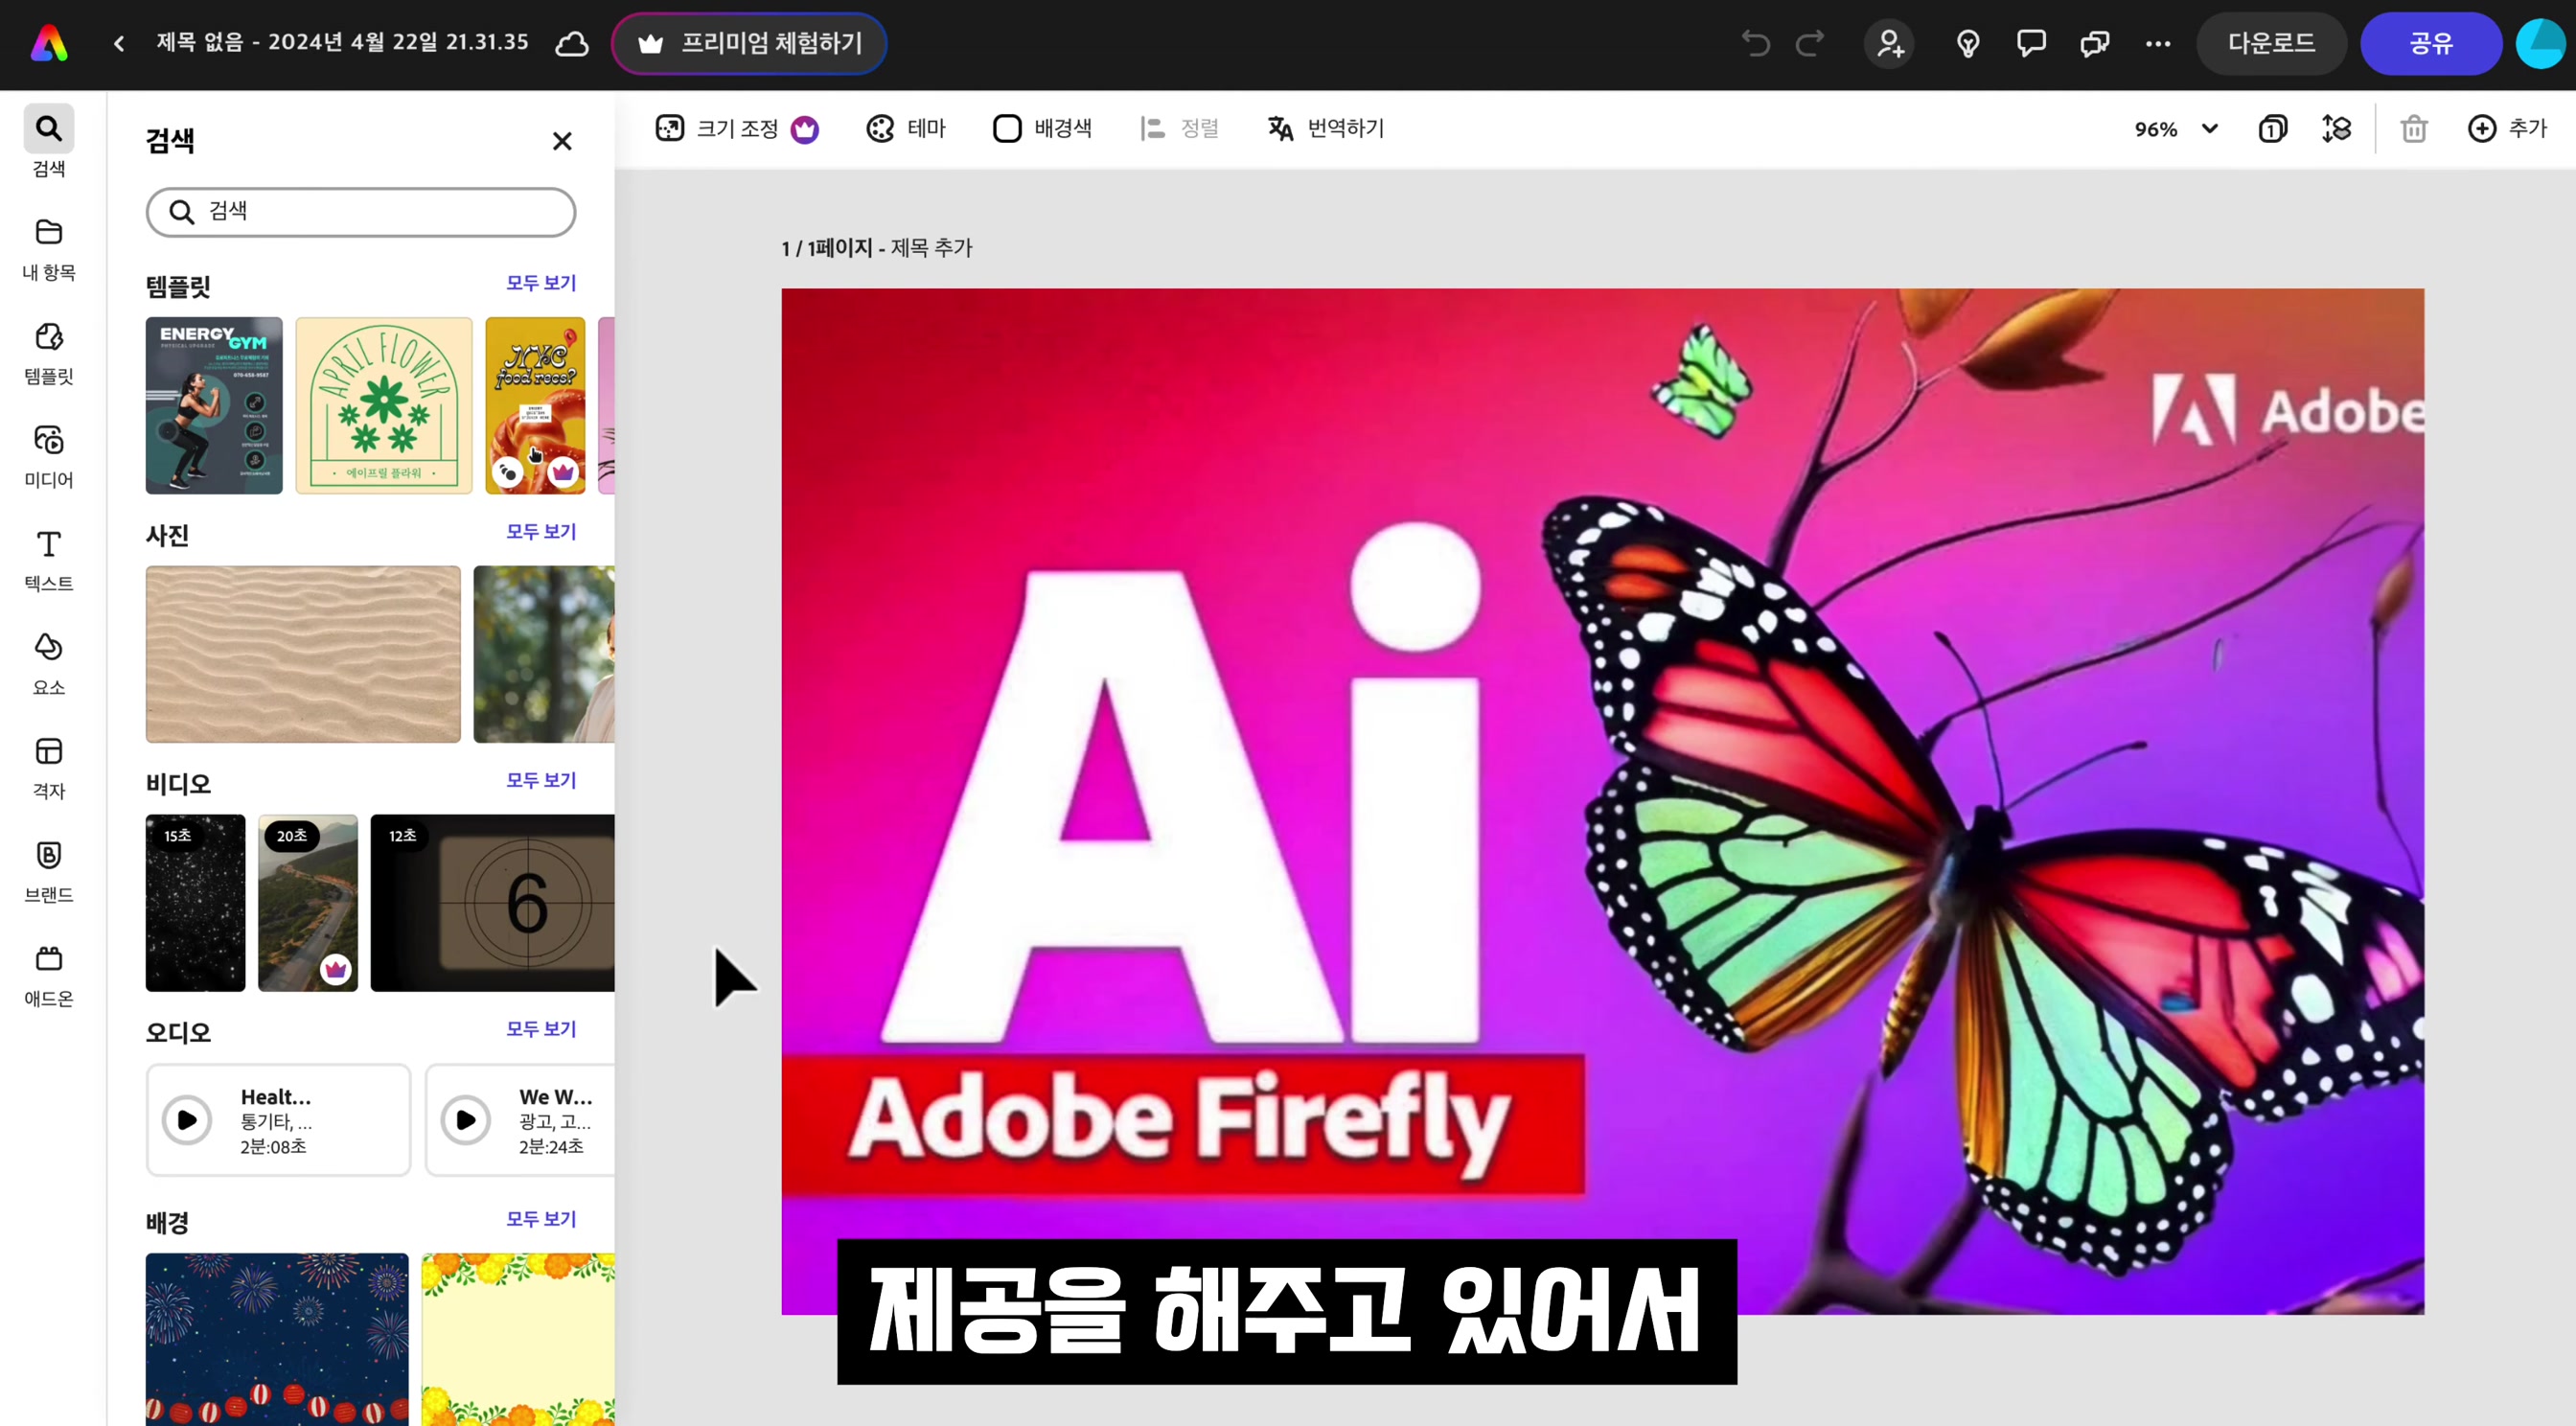Image resolution: width=2576 pixels, height=1426 pixels.
Task: Play the We W... audio track
Action: click(x=466, y=1120)
